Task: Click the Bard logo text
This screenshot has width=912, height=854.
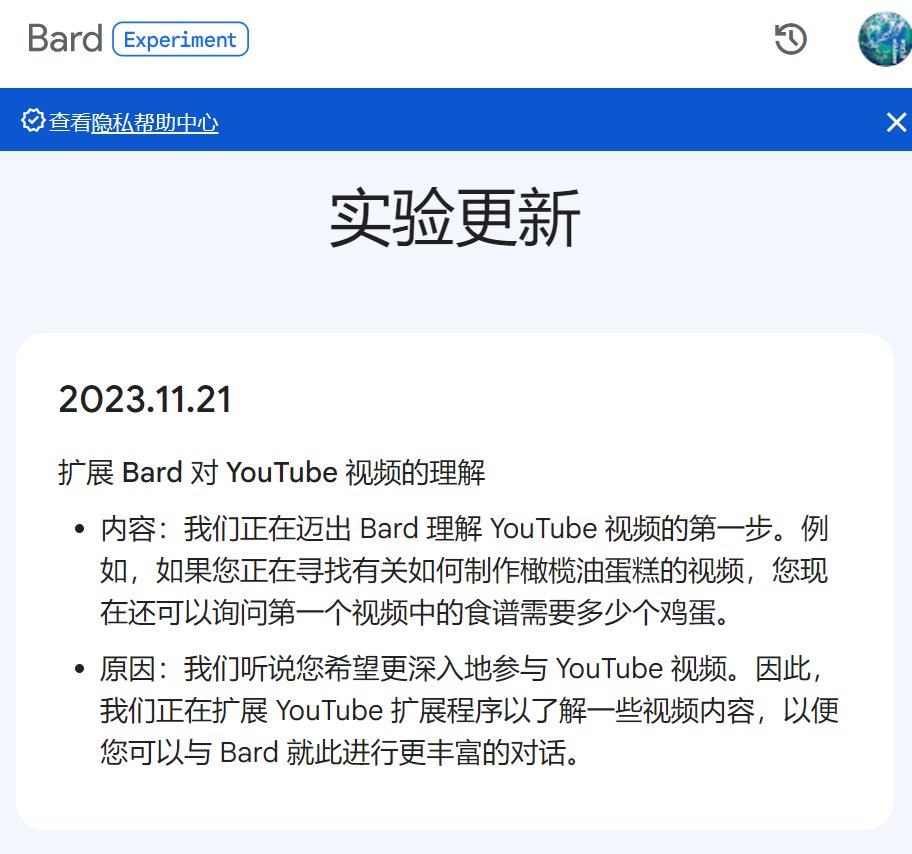Action: (65, 39)
